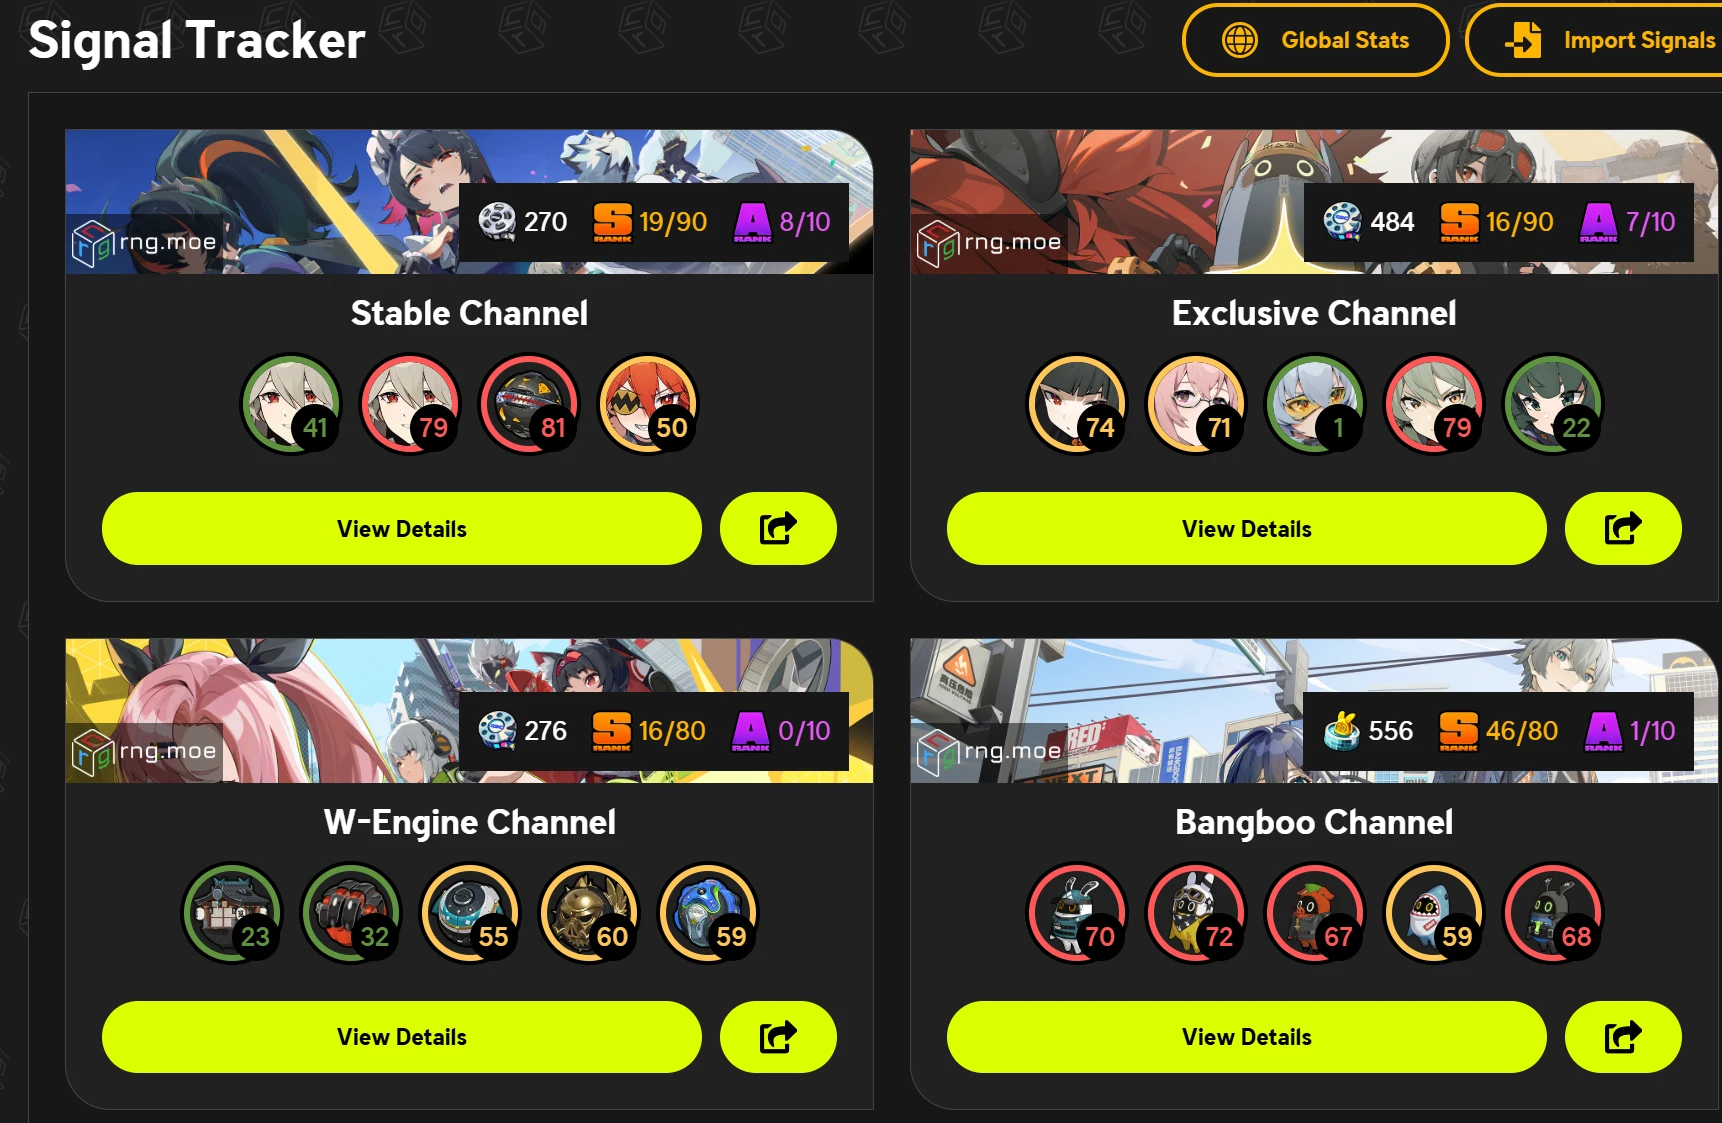View Details for Exclusive Channel
The image size is (1722, 1123).
(1246, 528)
